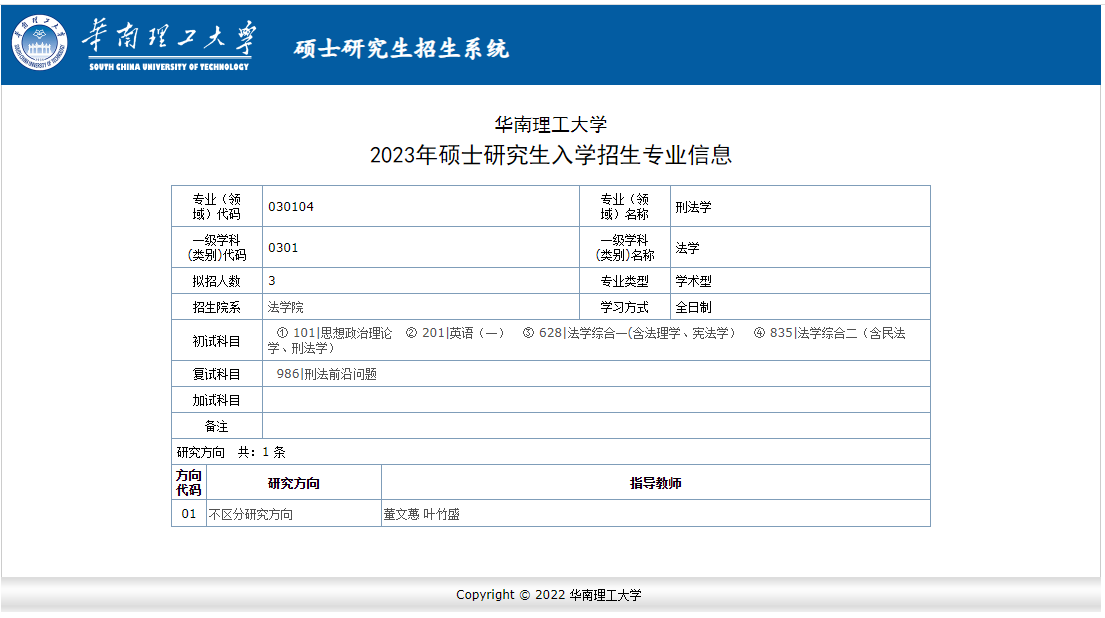Click the 华南理工大学 calligraphy logo
This screenshot has width=1105, height=618.
169,37
